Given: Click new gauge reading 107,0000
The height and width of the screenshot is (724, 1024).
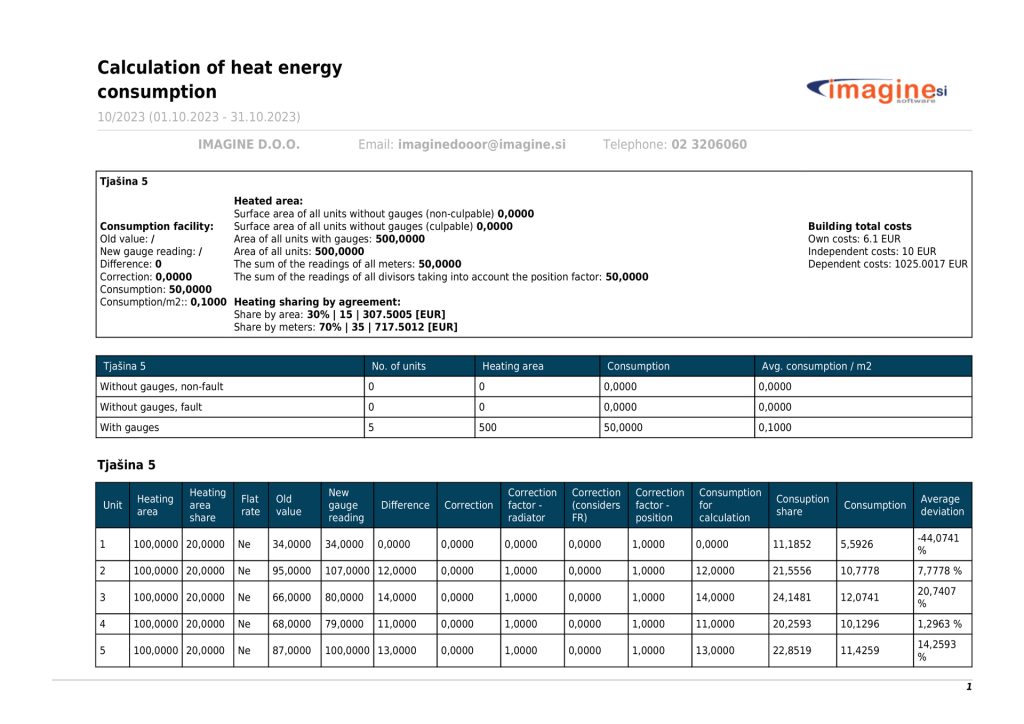Looking at the screenshot, I should (x=347, y=571).
